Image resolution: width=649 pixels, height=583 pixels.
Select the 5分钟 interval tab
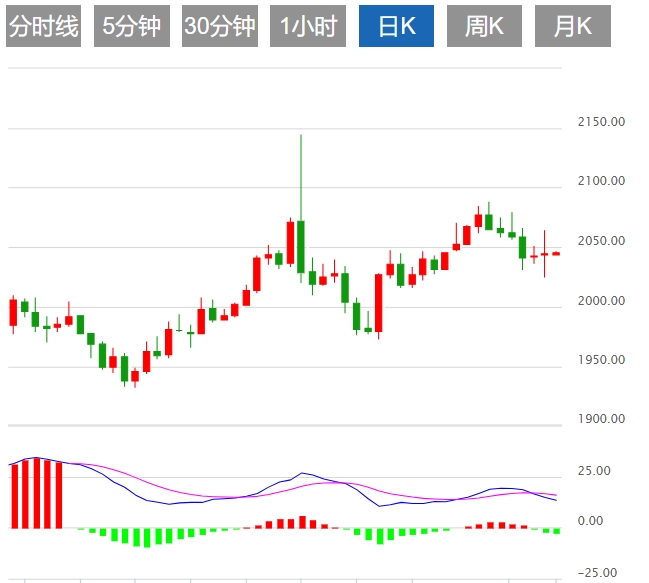coord(132,26)
